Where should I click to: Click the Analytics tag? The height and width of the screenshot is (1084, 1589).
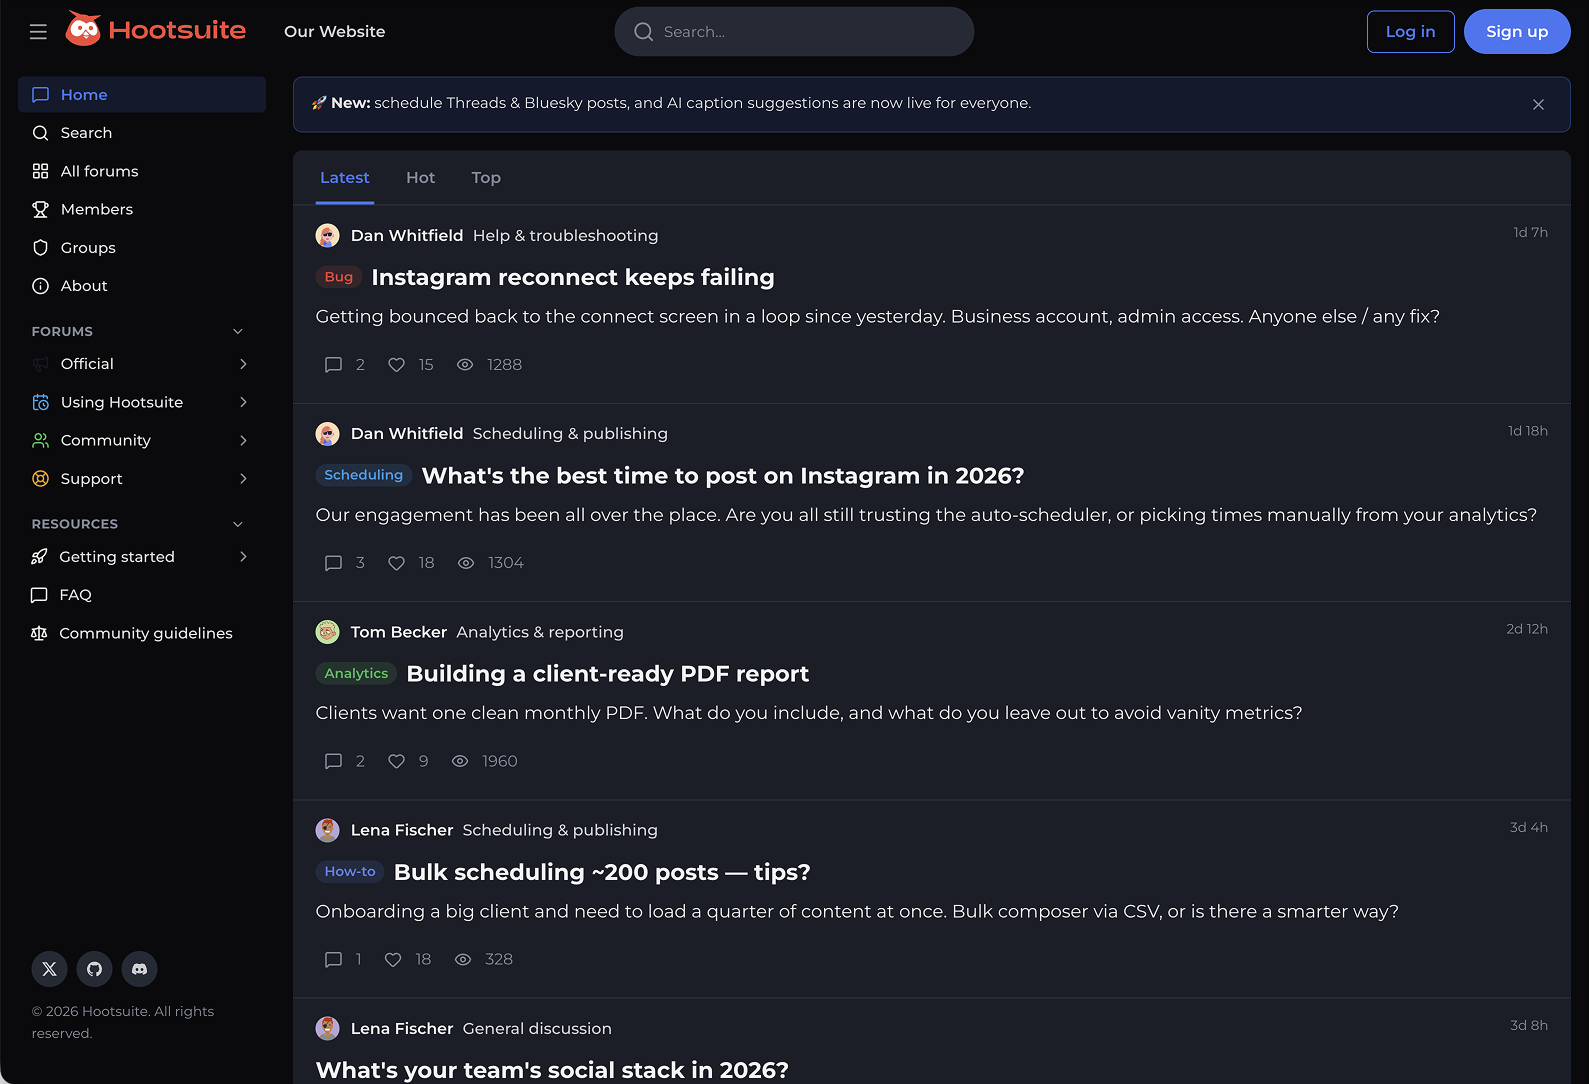pos(356,674)
